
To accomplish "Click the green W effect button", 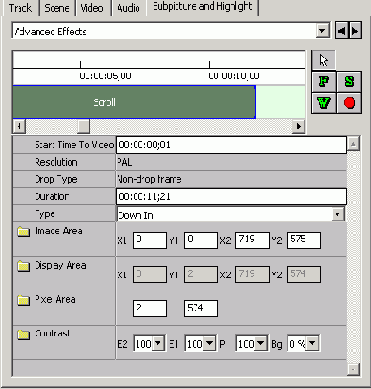I will 324,103.
